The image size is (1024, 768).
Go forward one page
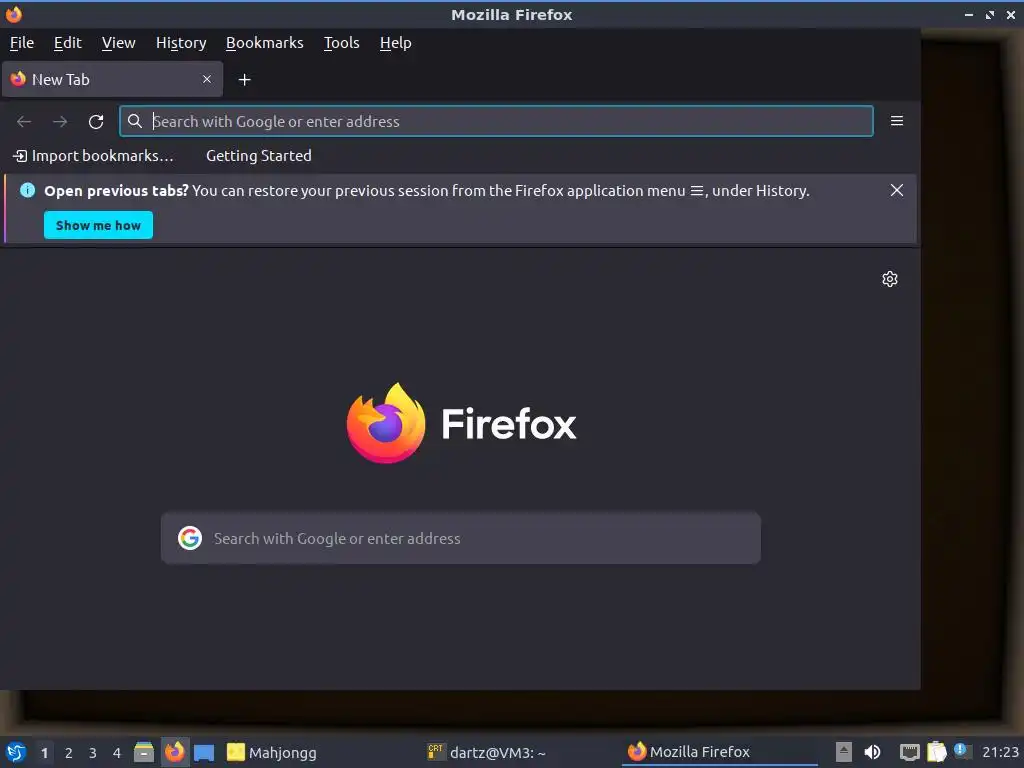pyautogui.click(x=60, y=121)
